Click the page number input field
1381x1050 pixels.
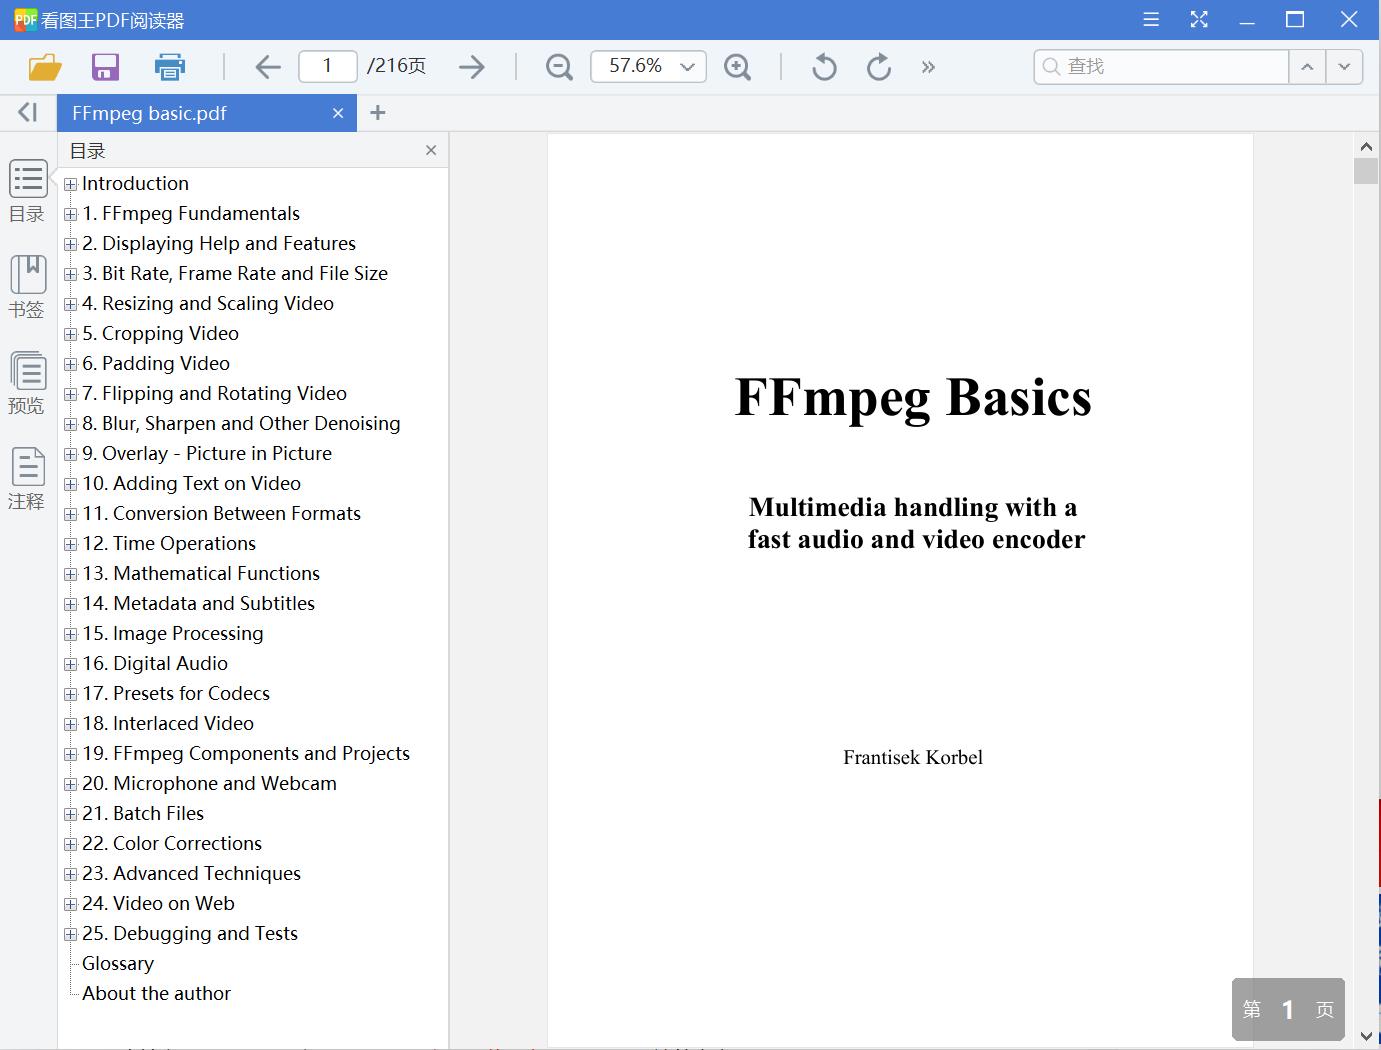(327, 67)
